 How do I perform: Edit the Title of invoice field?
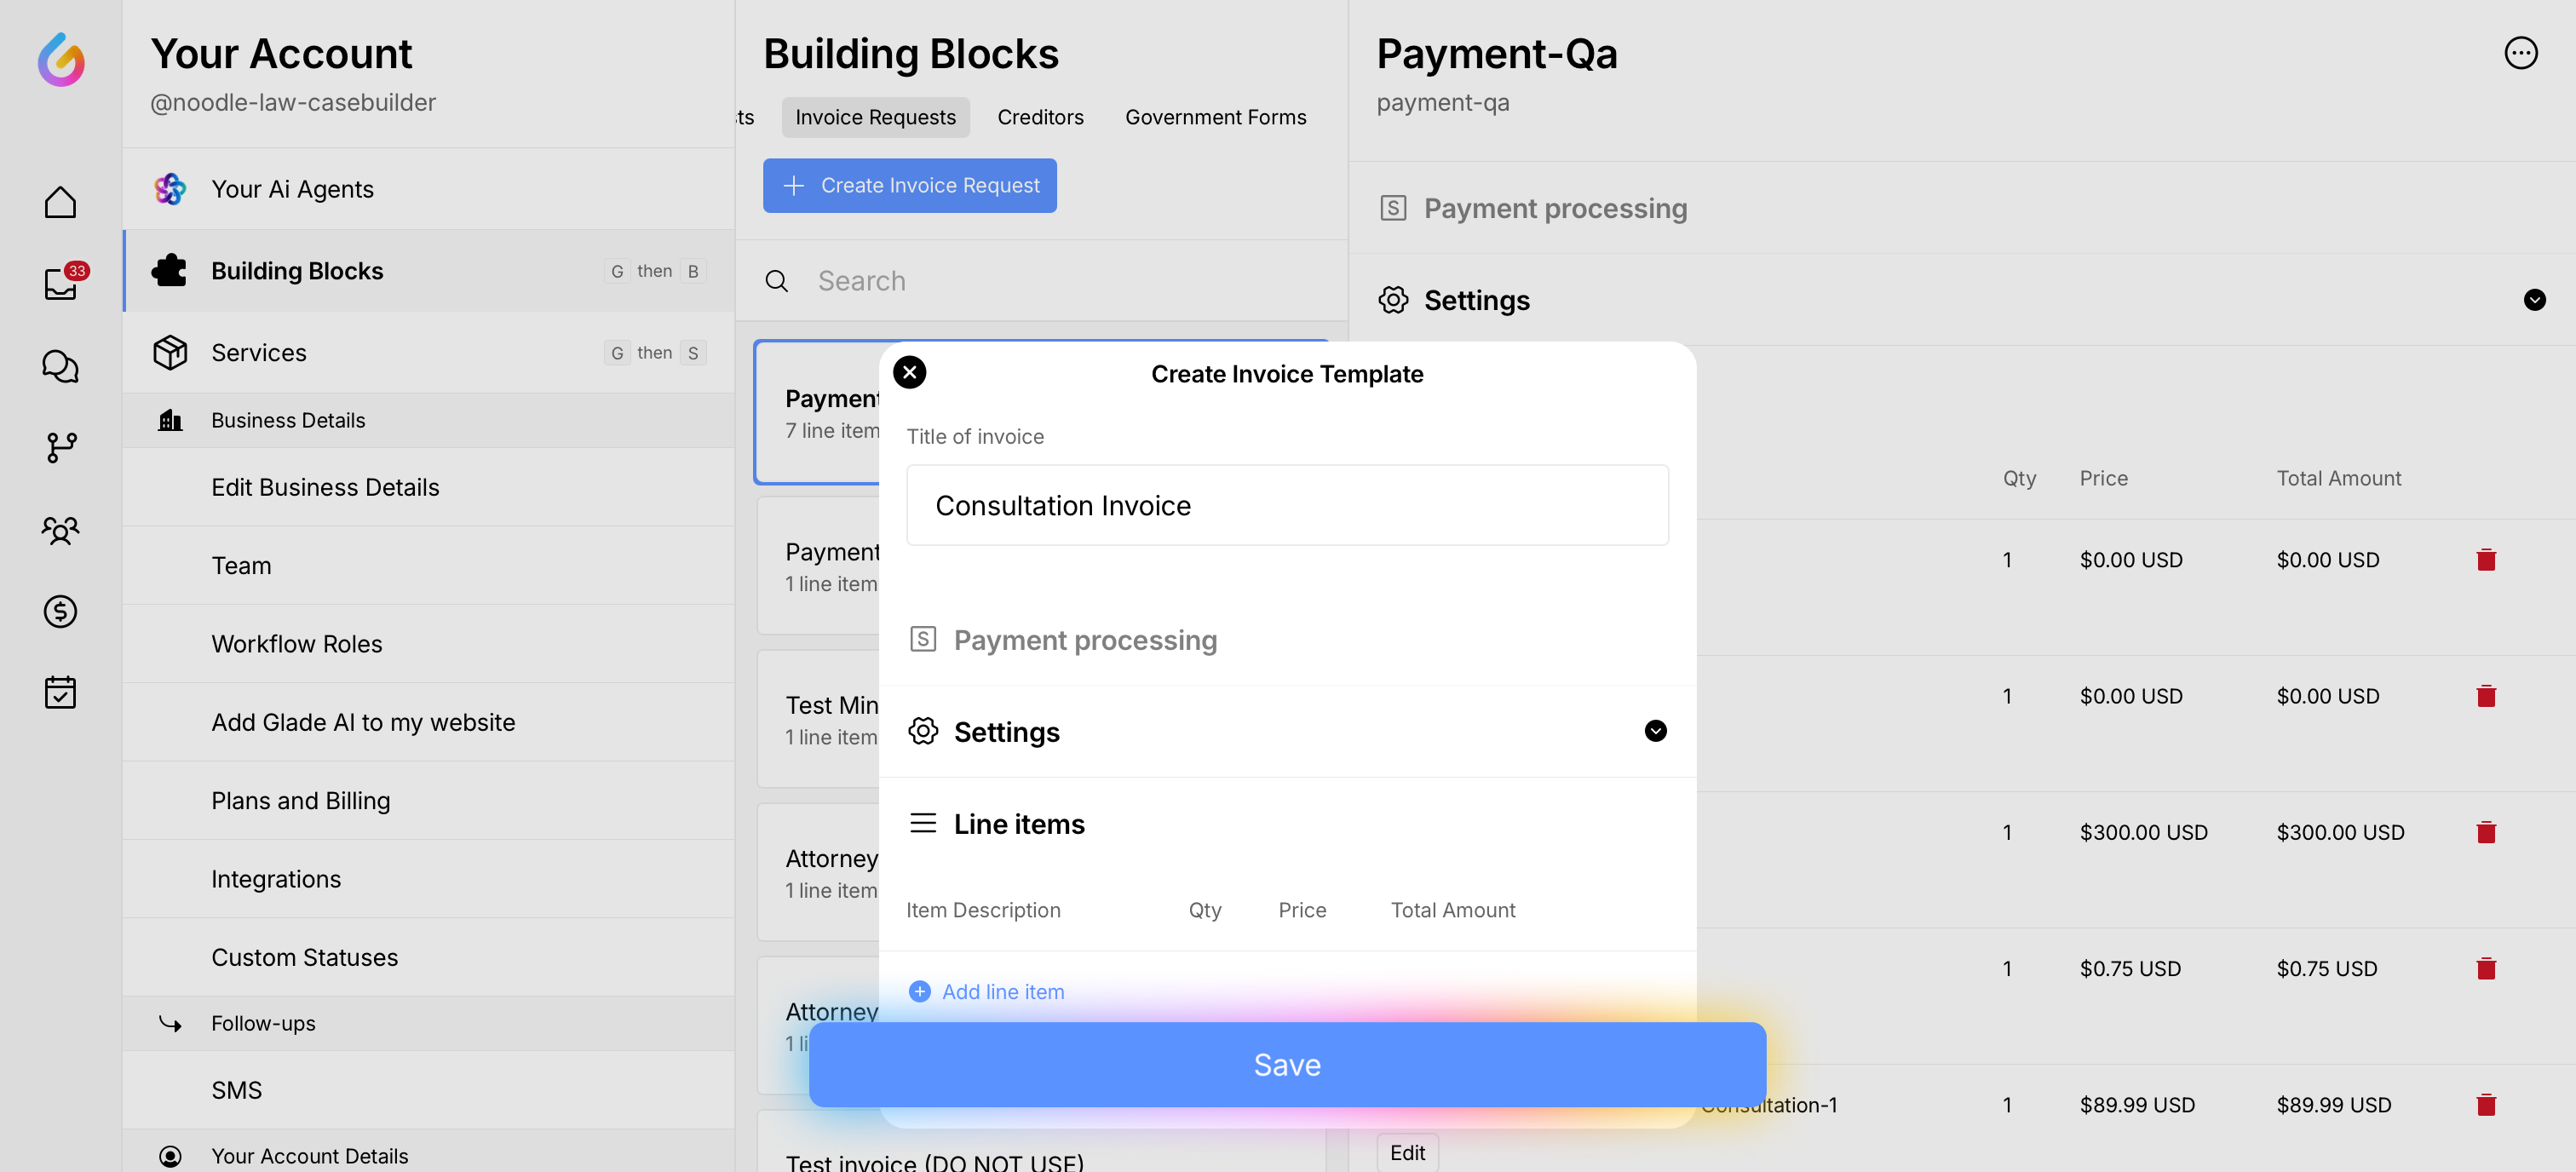coord(1287,505)
